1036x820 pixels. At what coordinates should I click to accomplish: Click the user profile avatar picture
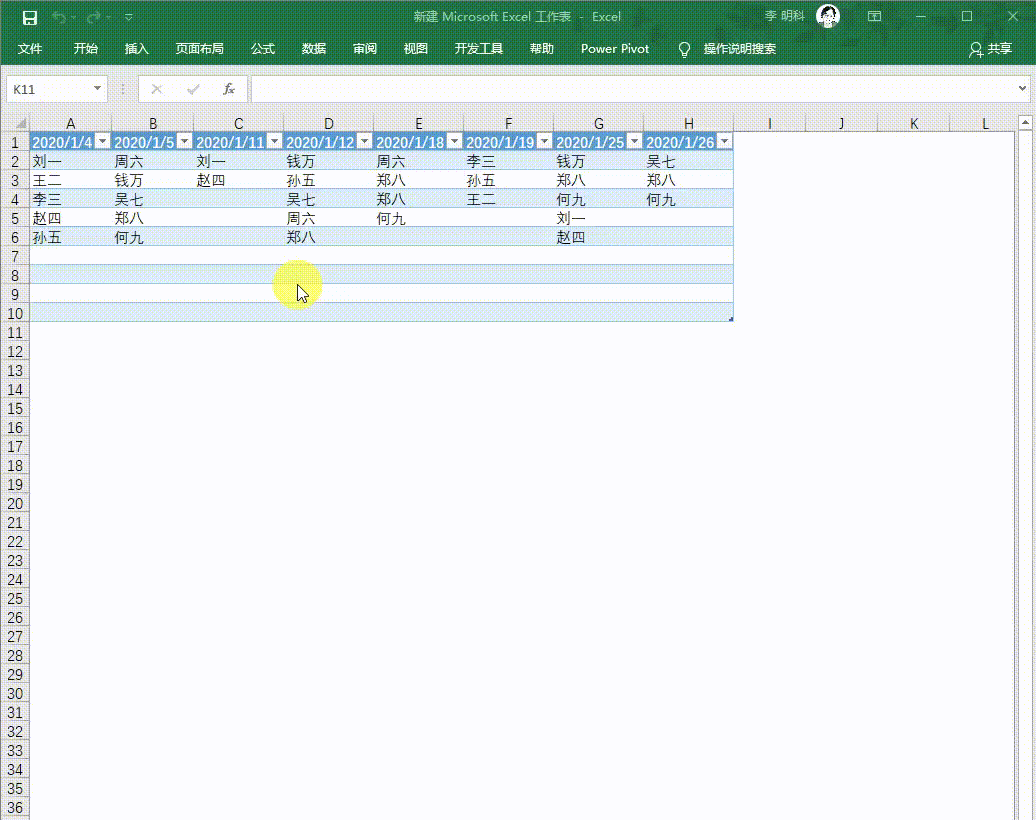click(828, 16)
